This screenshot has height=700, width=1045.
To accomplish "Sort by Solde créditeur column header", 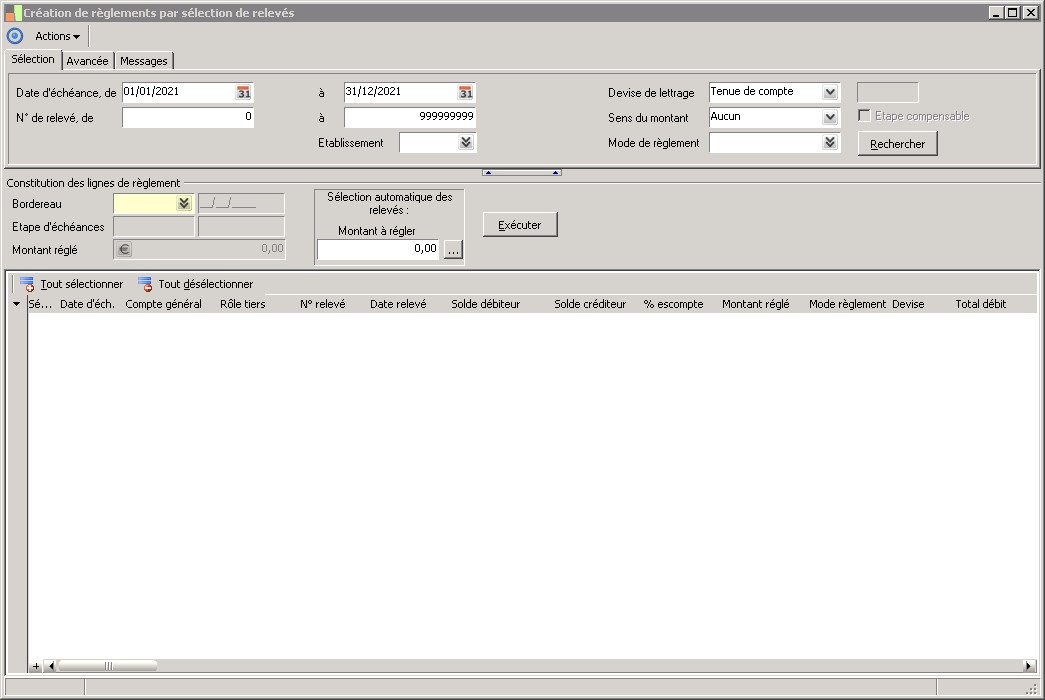I will (590, 304).
